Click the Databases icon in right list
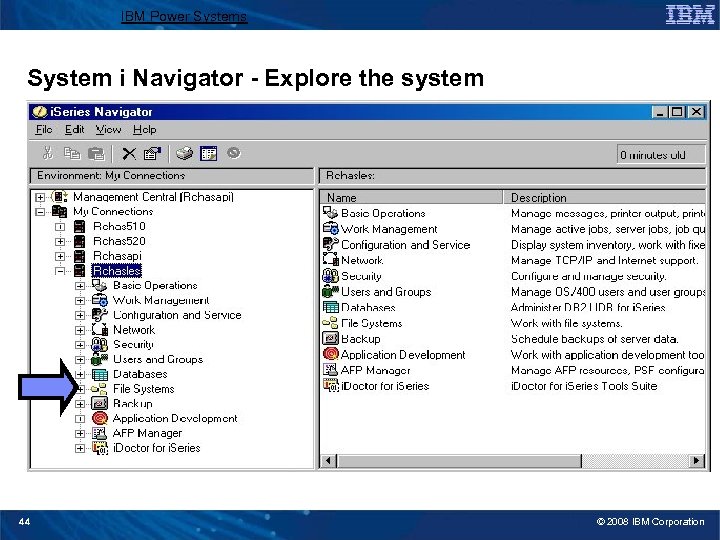The width and height of the screenshot is (720, 540). coord(331,307)
